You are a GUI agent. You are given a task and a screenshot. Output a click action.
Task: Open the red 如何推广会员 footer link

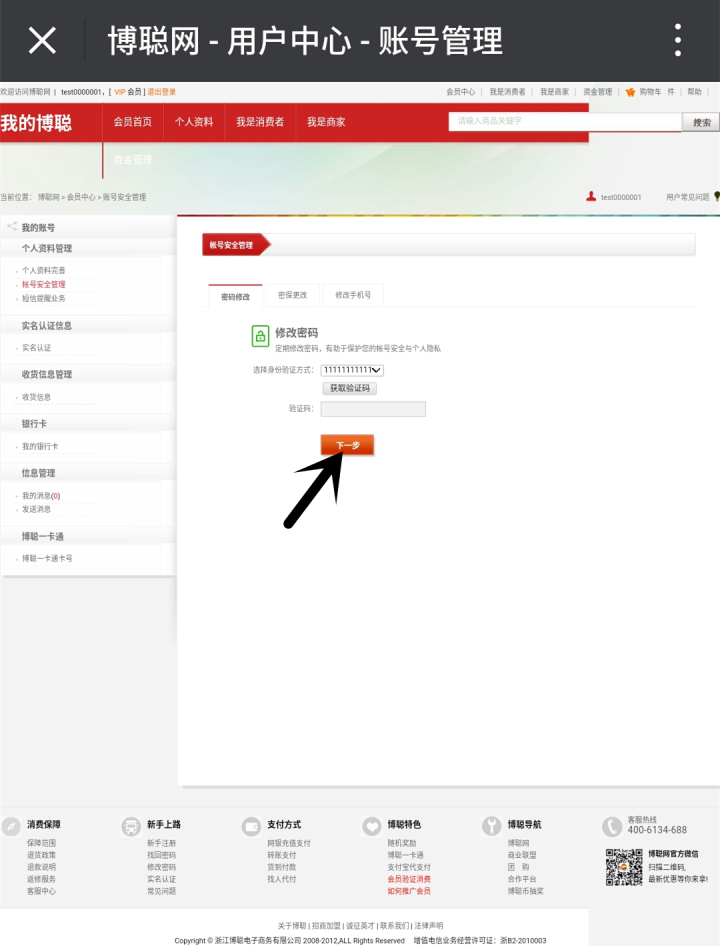pos(409,891)
